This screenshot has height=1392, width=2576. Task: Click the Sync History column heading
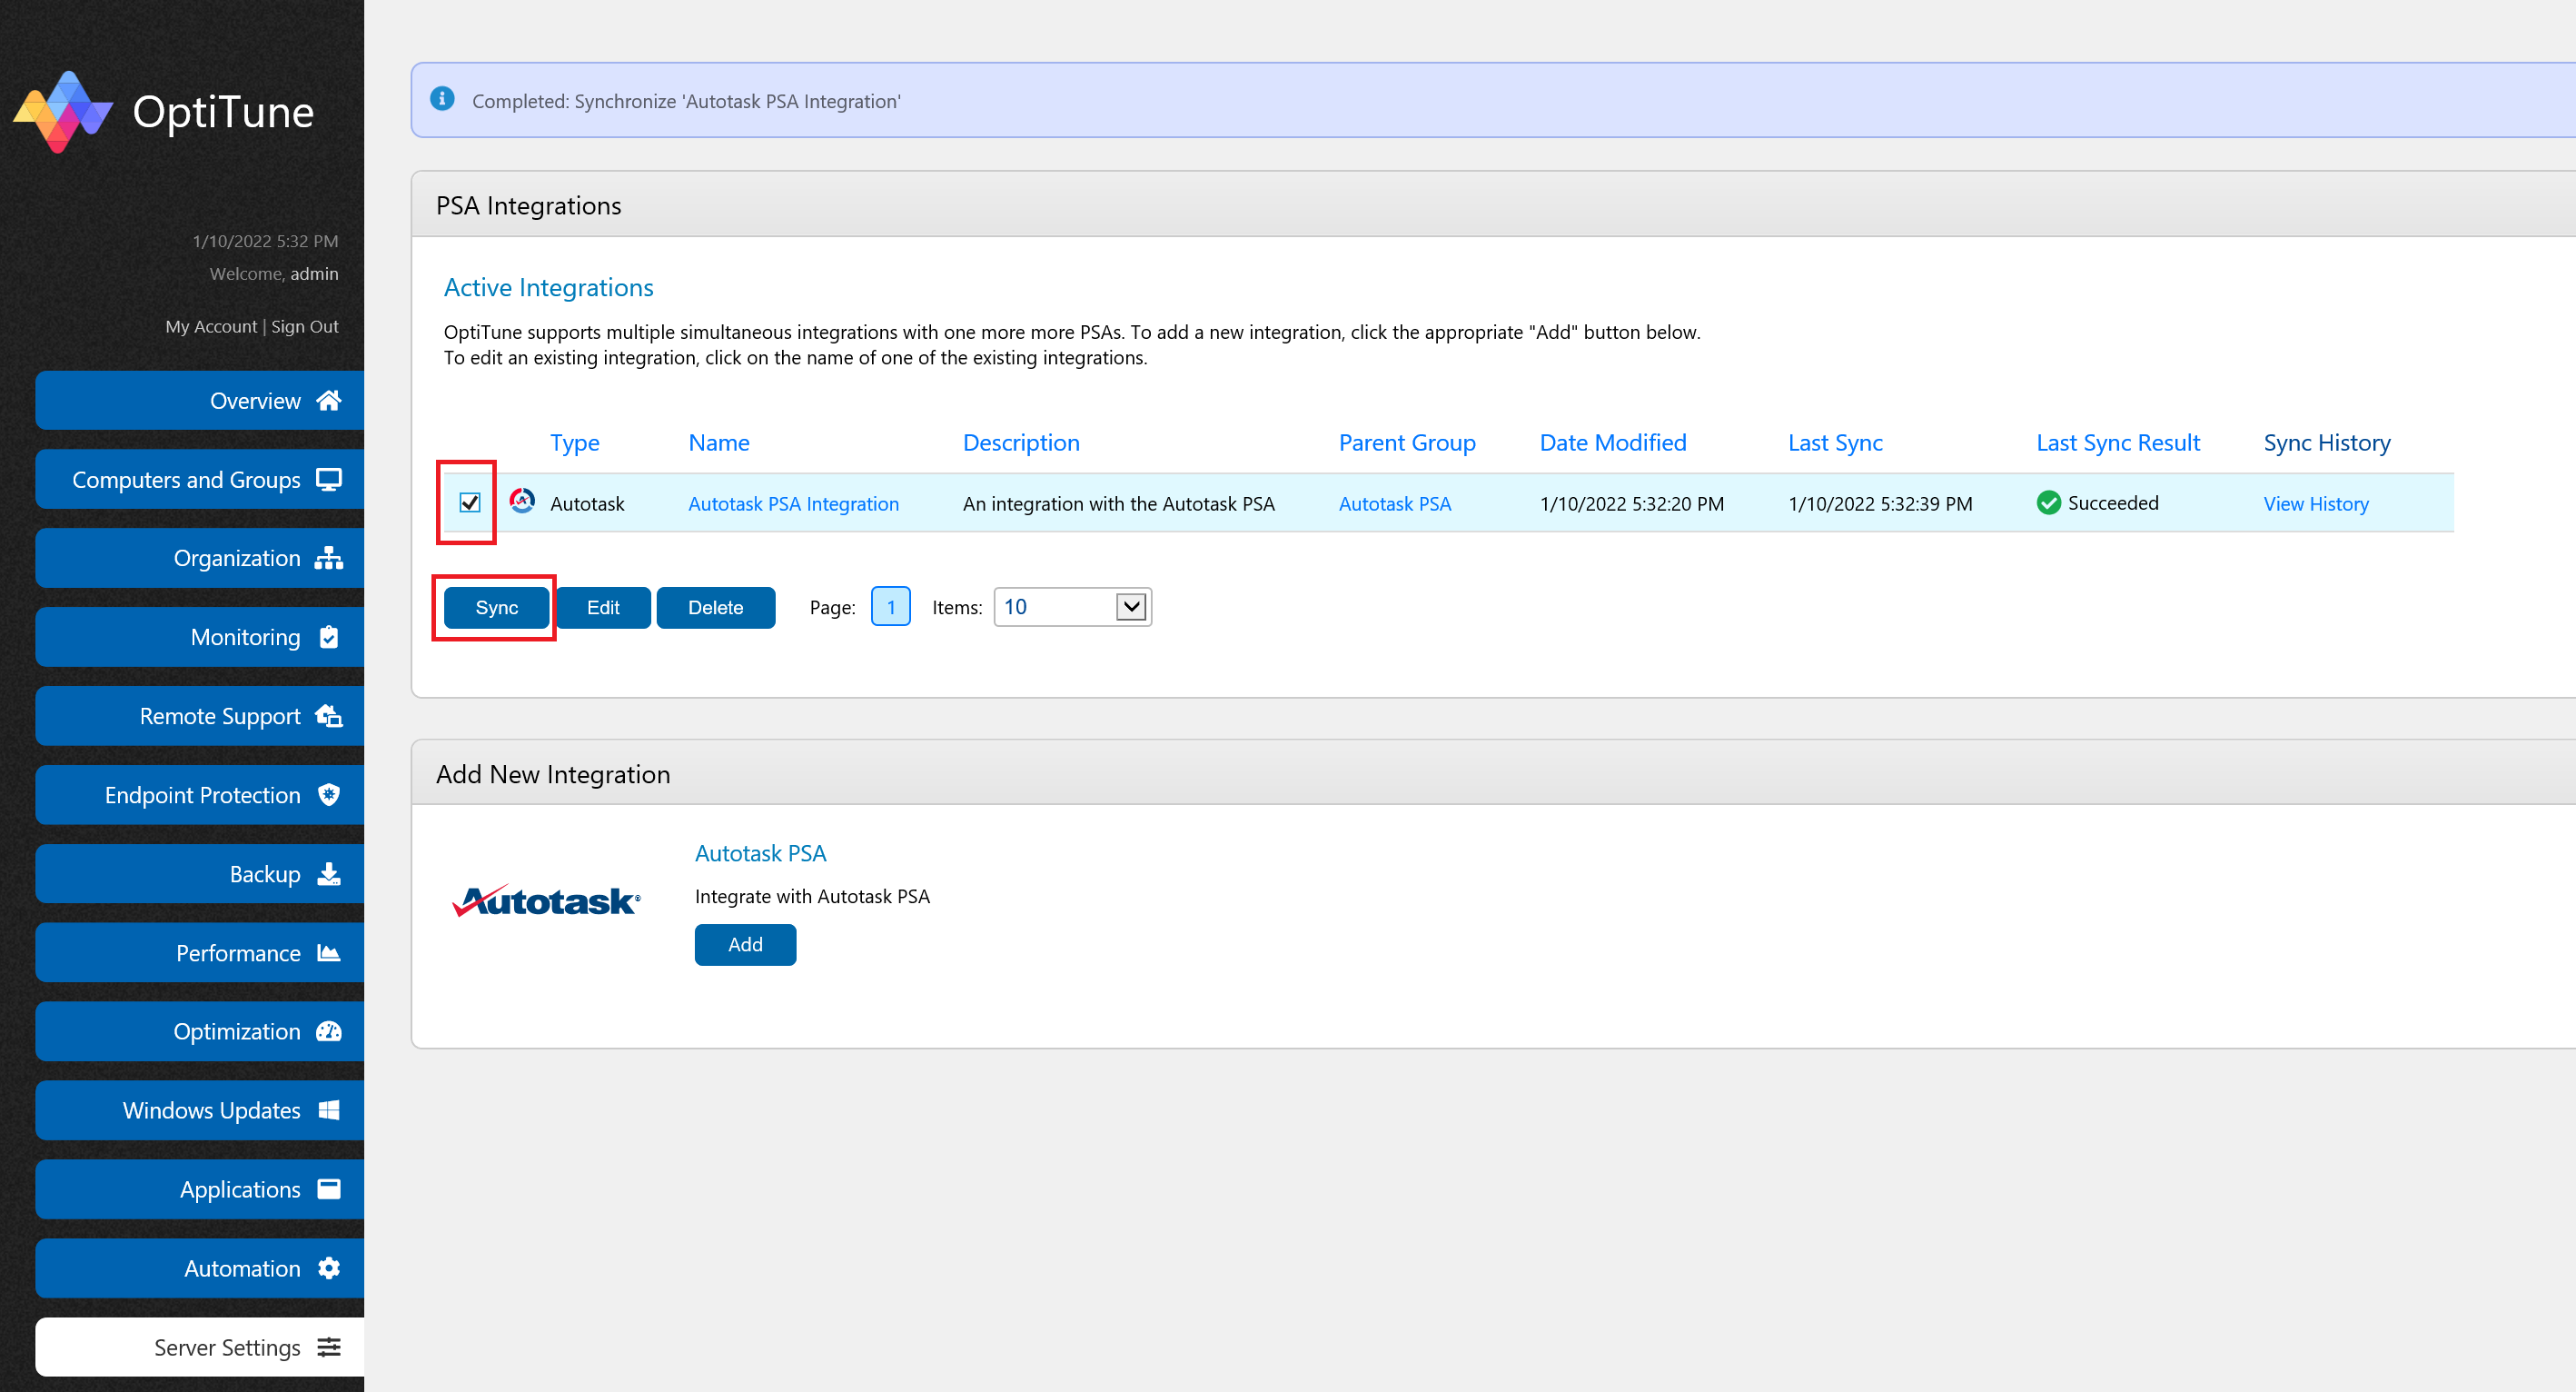click(2326, 443)
